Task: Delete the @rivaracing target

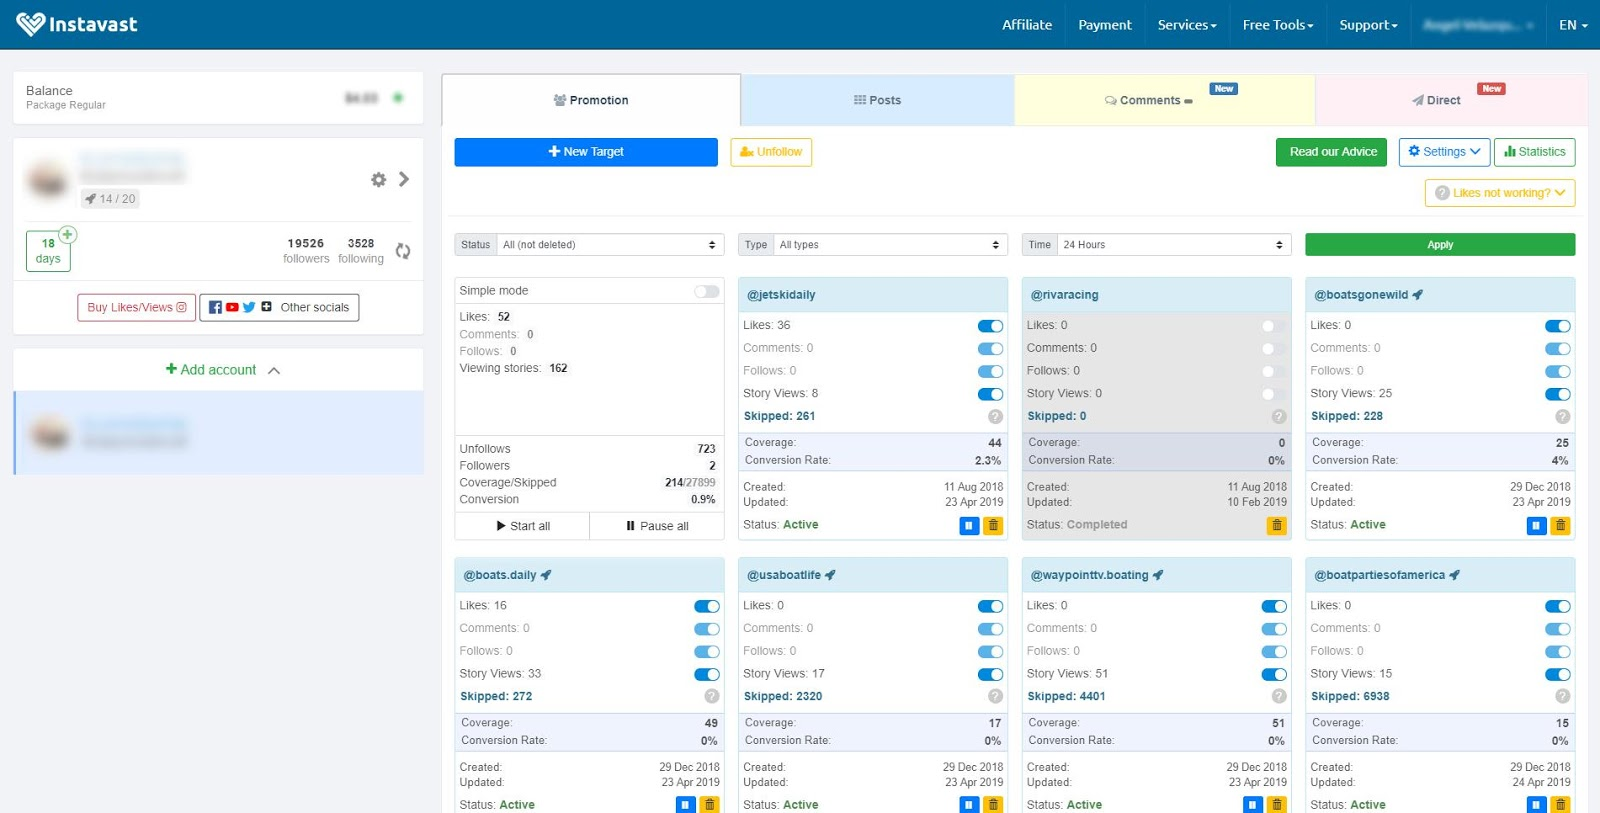Action: tap(1277, 525)
